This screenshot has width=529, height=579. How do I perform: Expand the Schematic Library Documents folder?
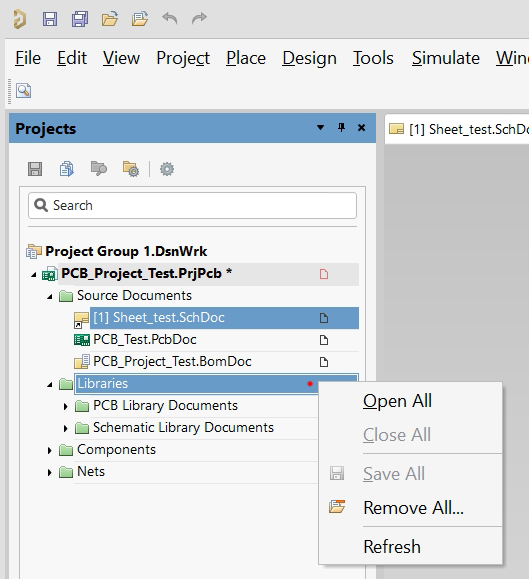coord(66,428)
